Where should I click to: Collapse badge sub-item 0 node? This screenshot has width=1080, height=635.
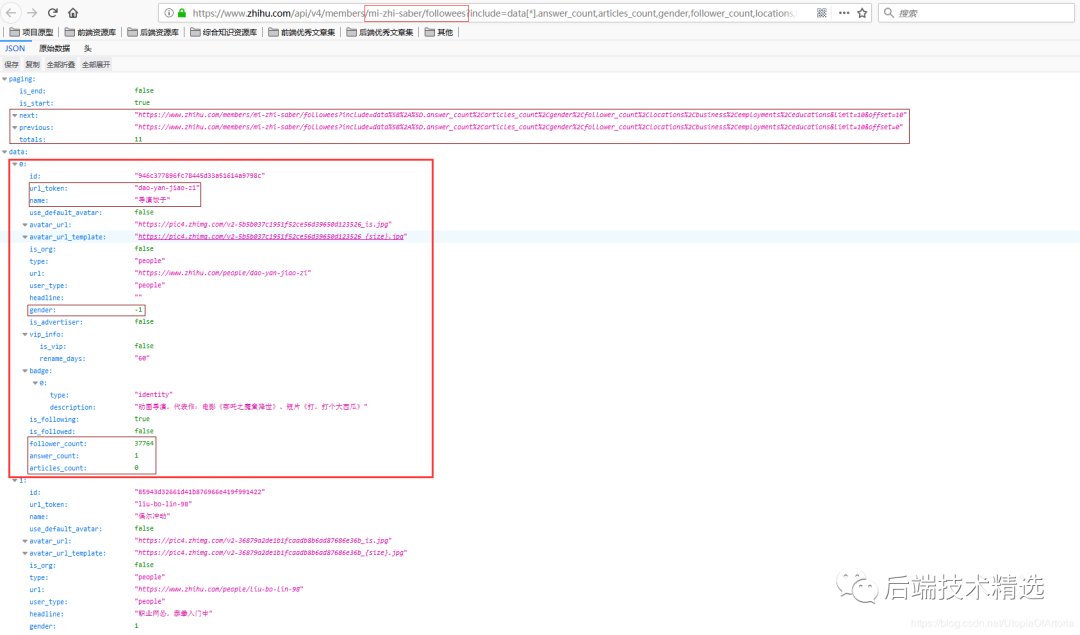click(35, 383)
